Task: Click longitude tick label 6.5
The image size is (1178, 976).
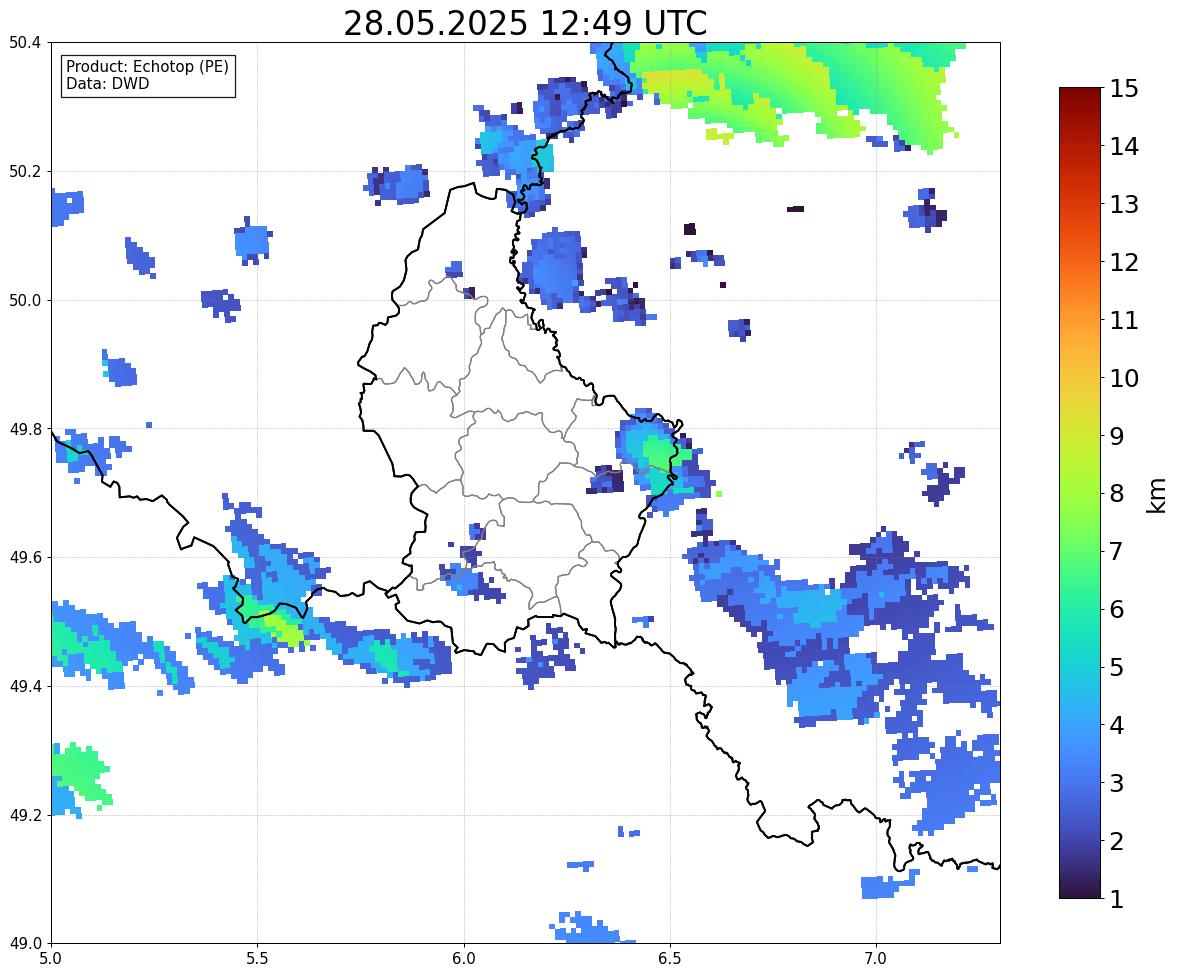Action: (x=670, y=958)
